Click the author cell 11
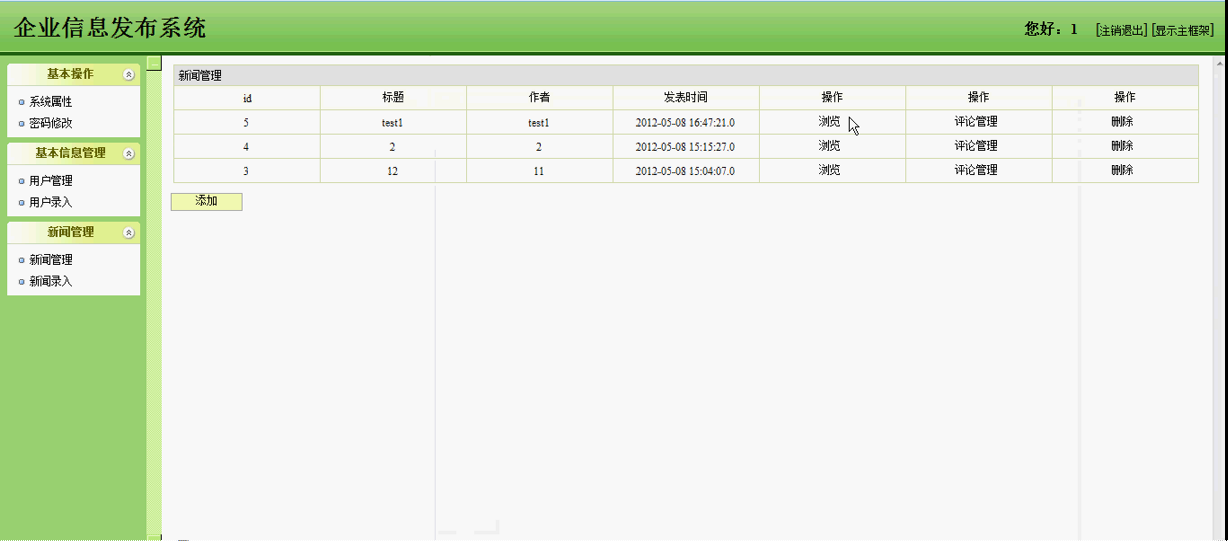This screenshot has width=1228, height=541. pyautogui.click(x=539, y=171)
